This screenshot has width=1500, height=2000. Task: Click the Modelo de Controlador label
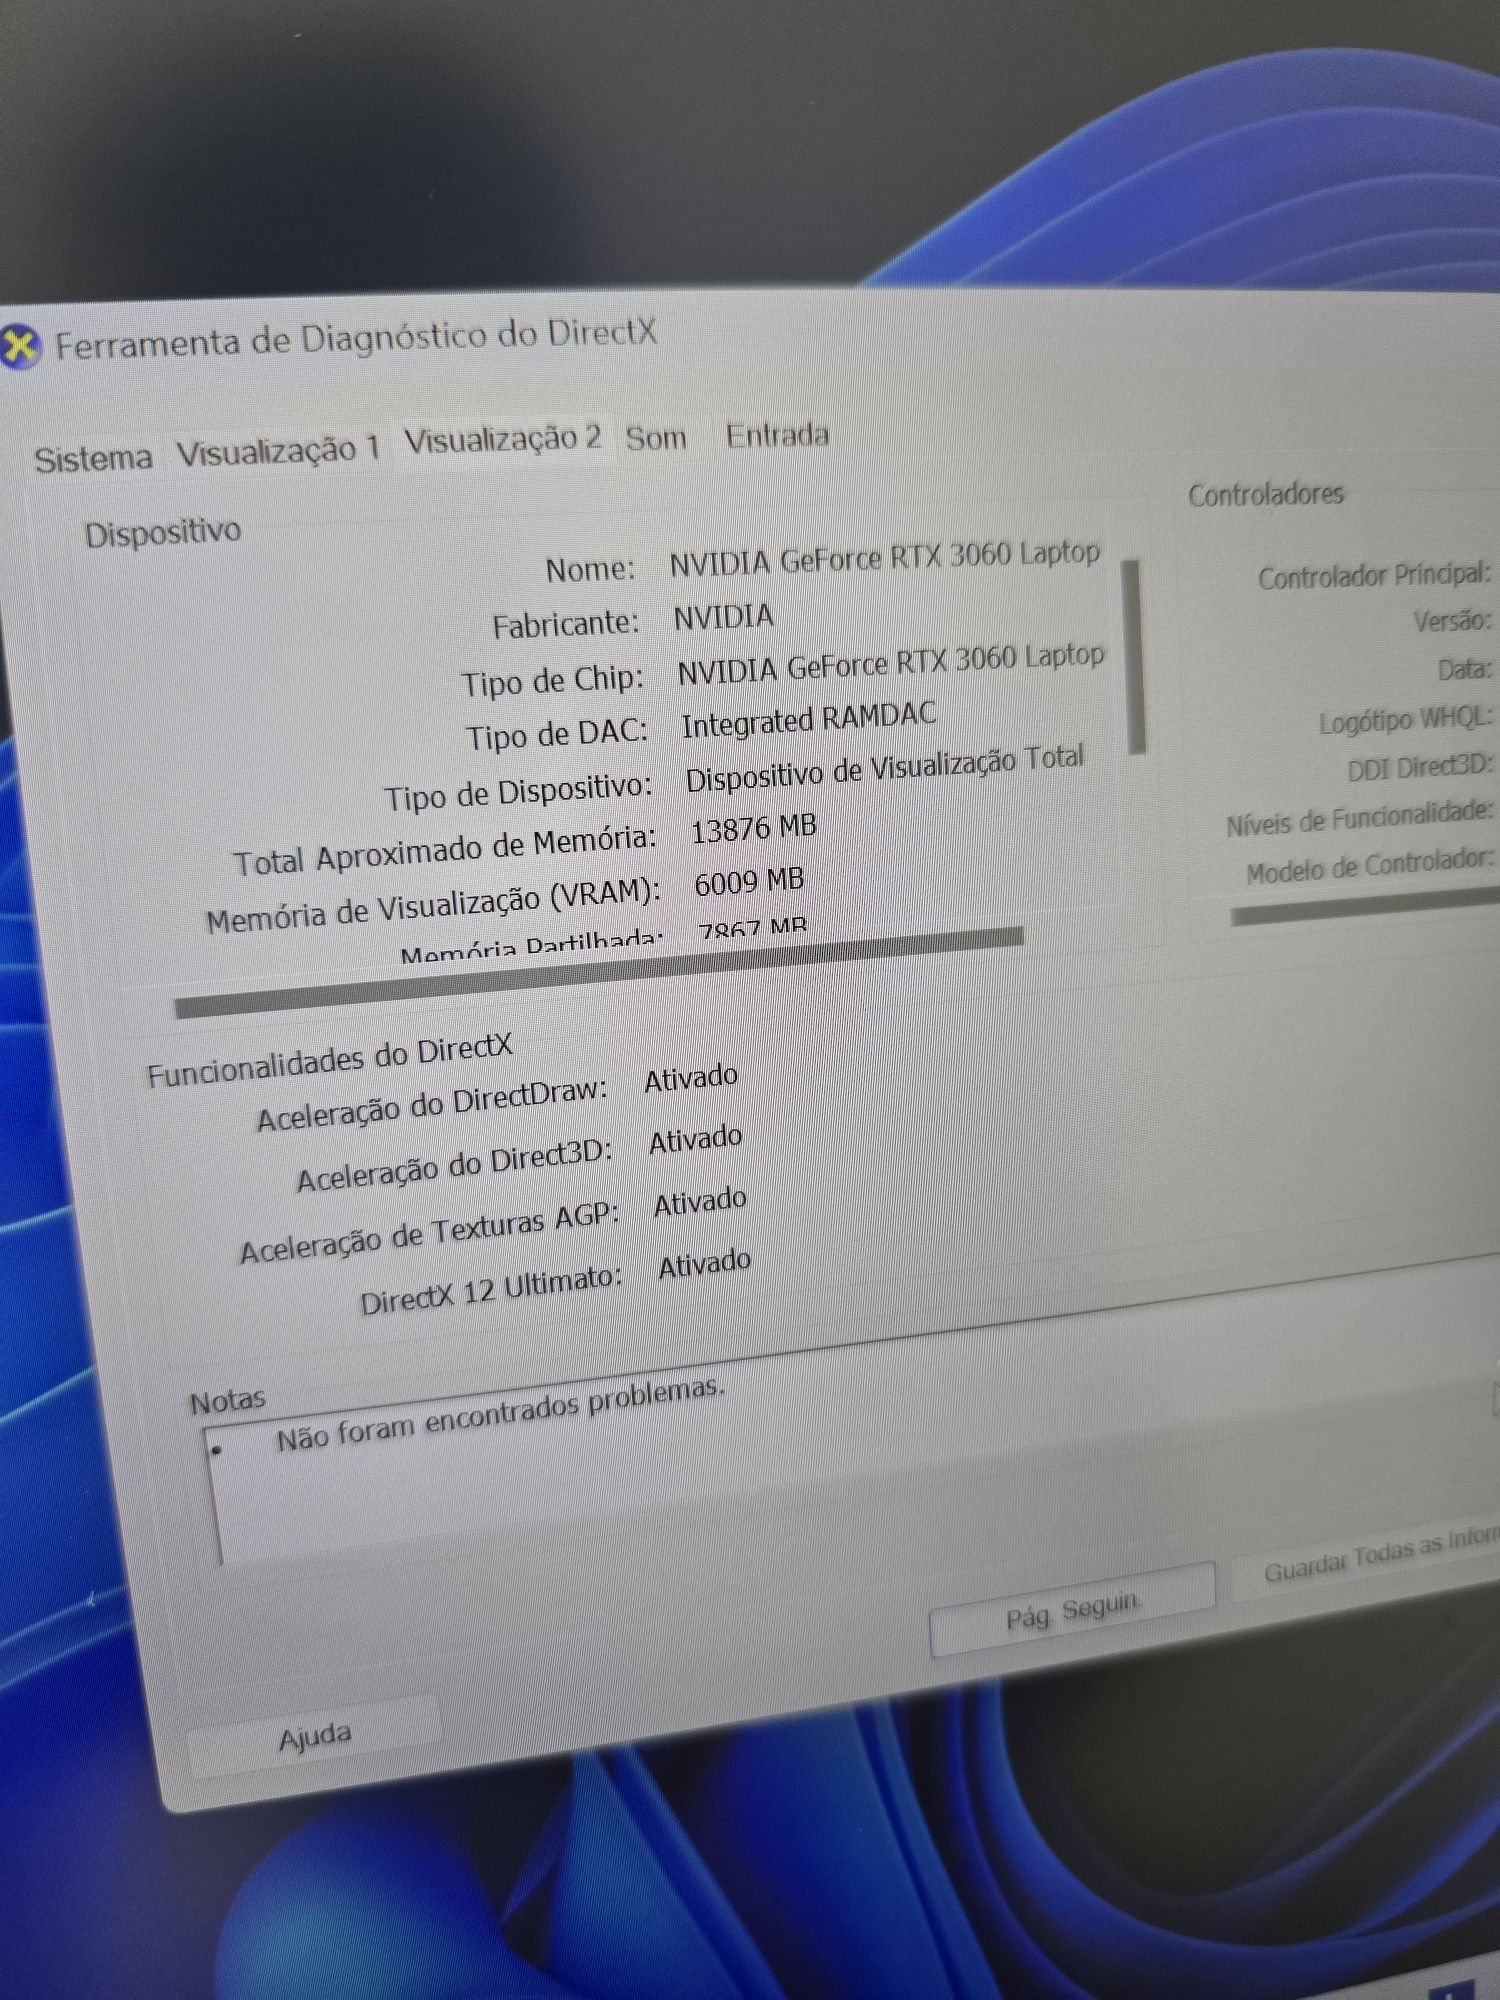tap(1370, 866)
